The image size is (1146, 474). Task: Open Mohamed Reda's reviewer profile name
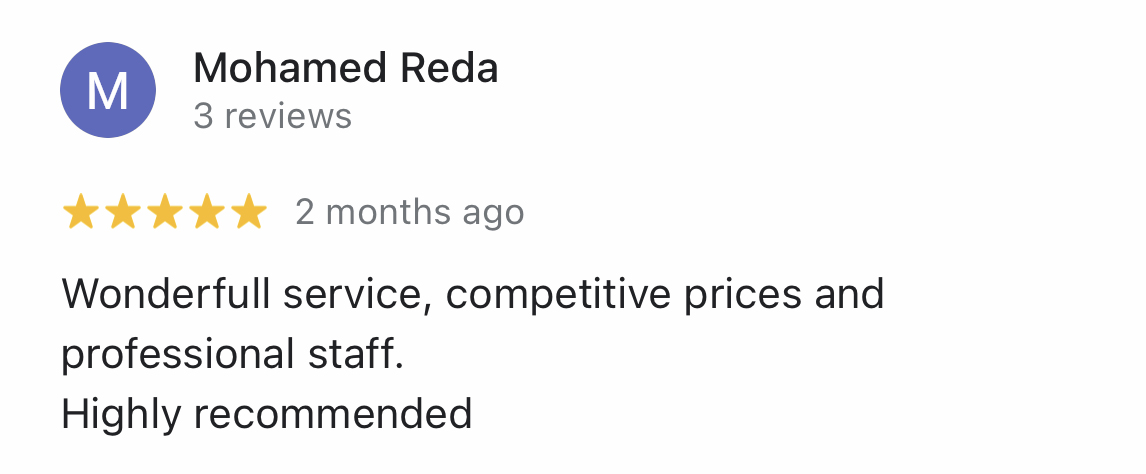click(x=345, y=69)
